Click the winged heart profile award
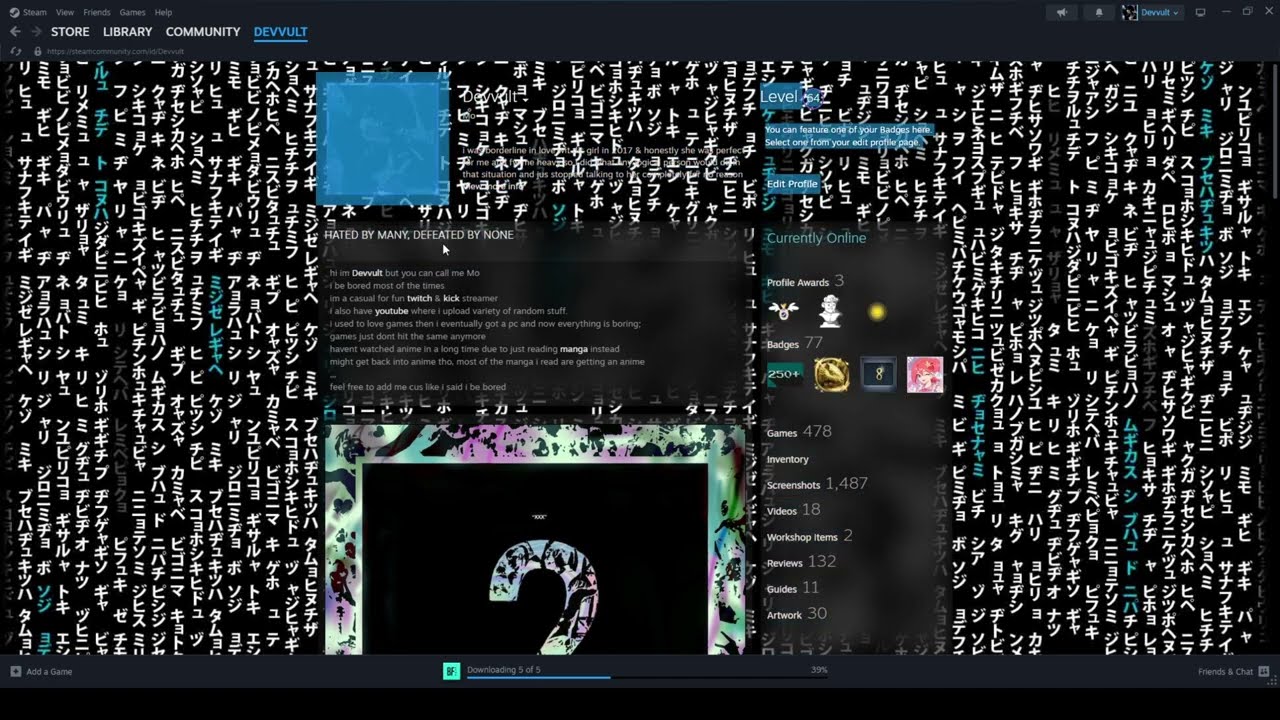The image size is (1280, 720). (x=783, y=312)
